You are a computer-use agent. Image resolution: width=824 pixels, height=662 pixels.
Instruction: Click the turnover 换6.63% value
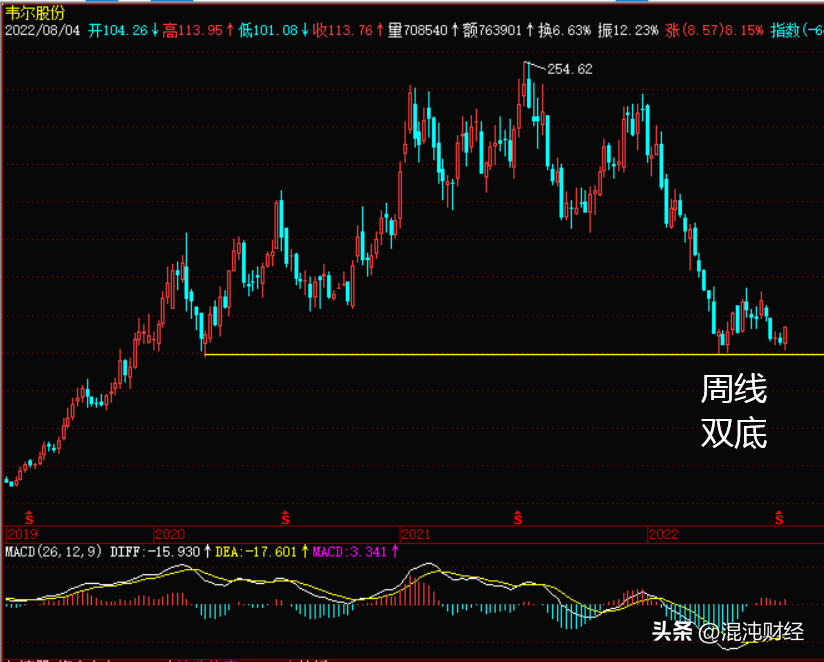pos(564,30)
